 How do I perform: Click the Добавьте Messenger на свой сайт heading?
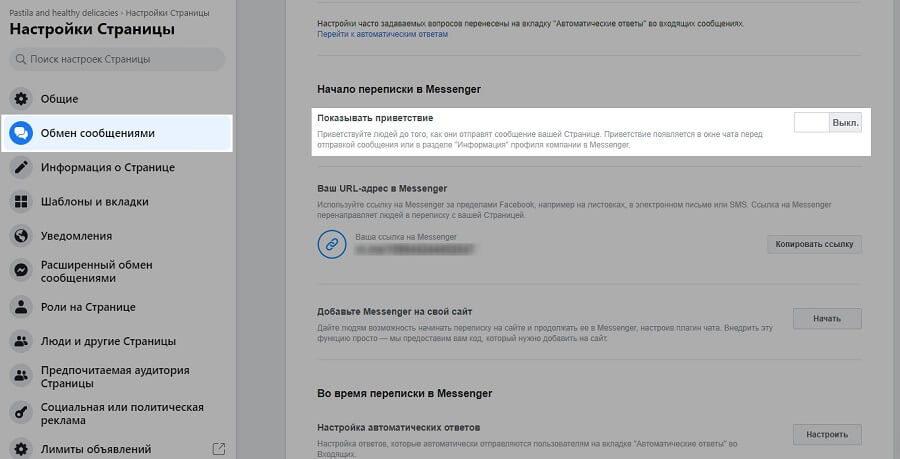pyautogui.click(x=395, y=312)
